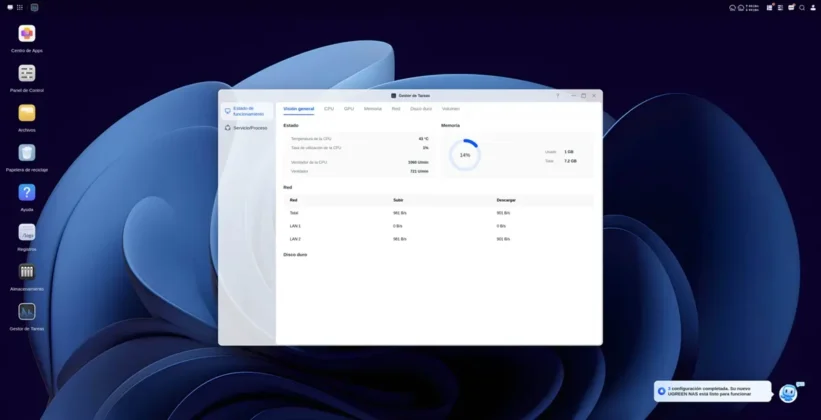Select the LAN 2 row
Image resolution: width=821 pixels, height=420 pixels.
(438, 239)
